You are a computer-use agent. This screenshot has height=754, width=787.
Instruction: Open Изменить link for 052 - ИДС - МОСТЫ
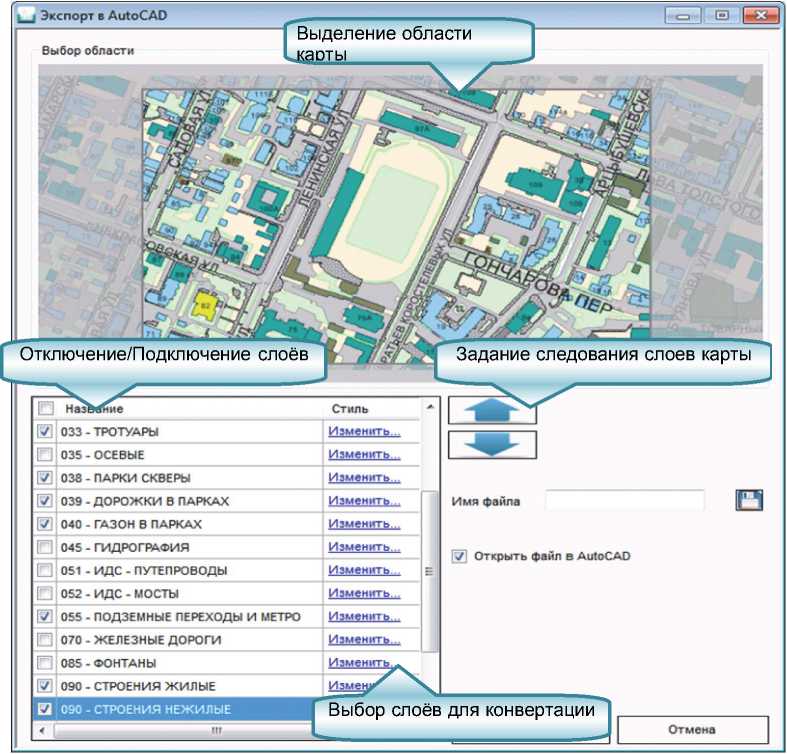tap(364, 593)
